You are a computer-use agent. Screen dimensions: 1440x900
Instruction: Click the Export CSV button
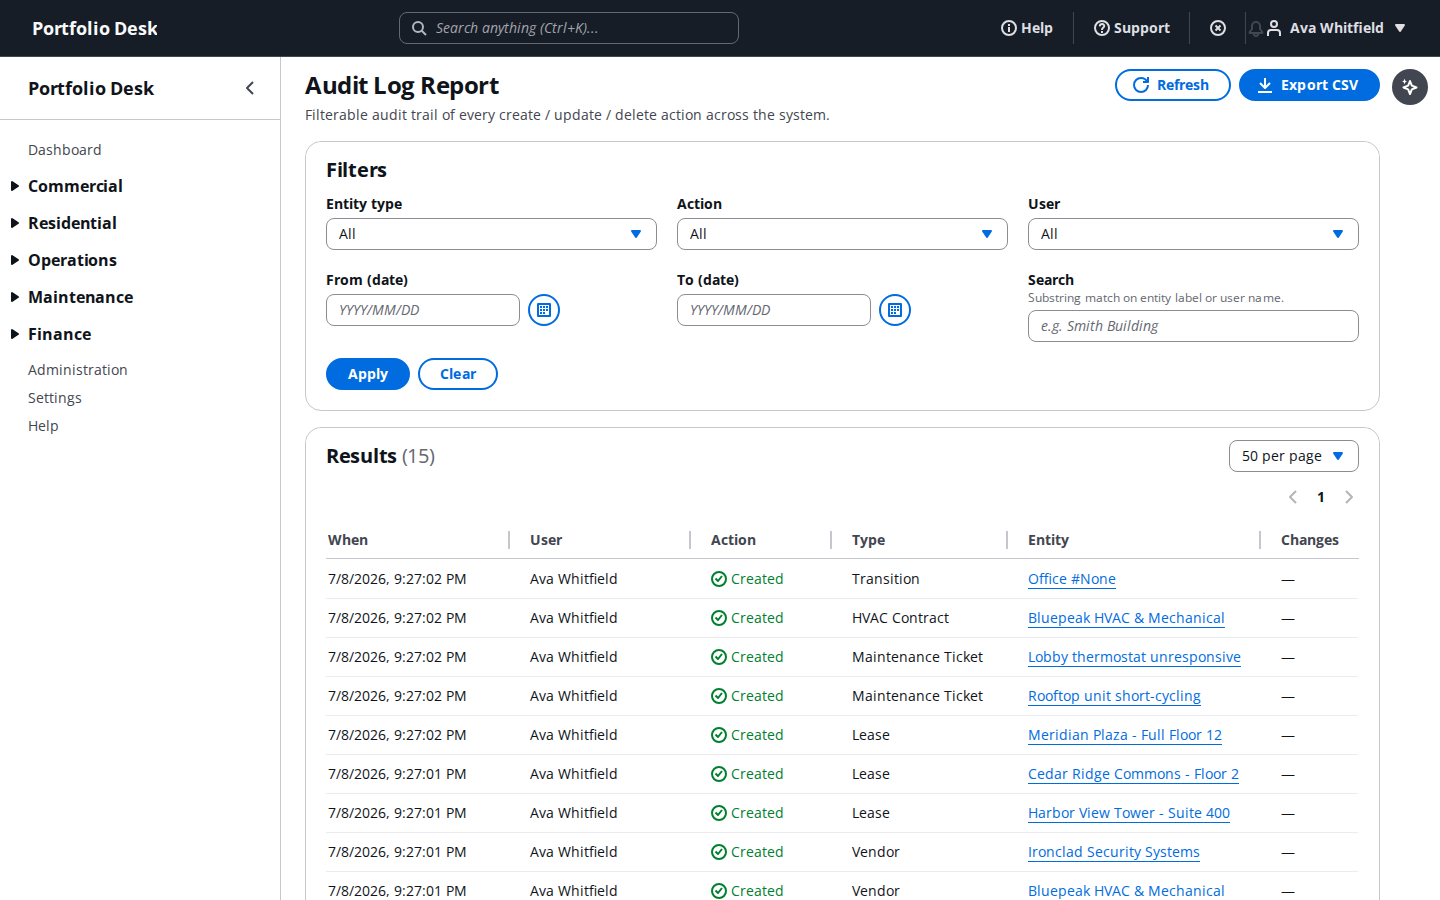click(x=1309, y=85)
